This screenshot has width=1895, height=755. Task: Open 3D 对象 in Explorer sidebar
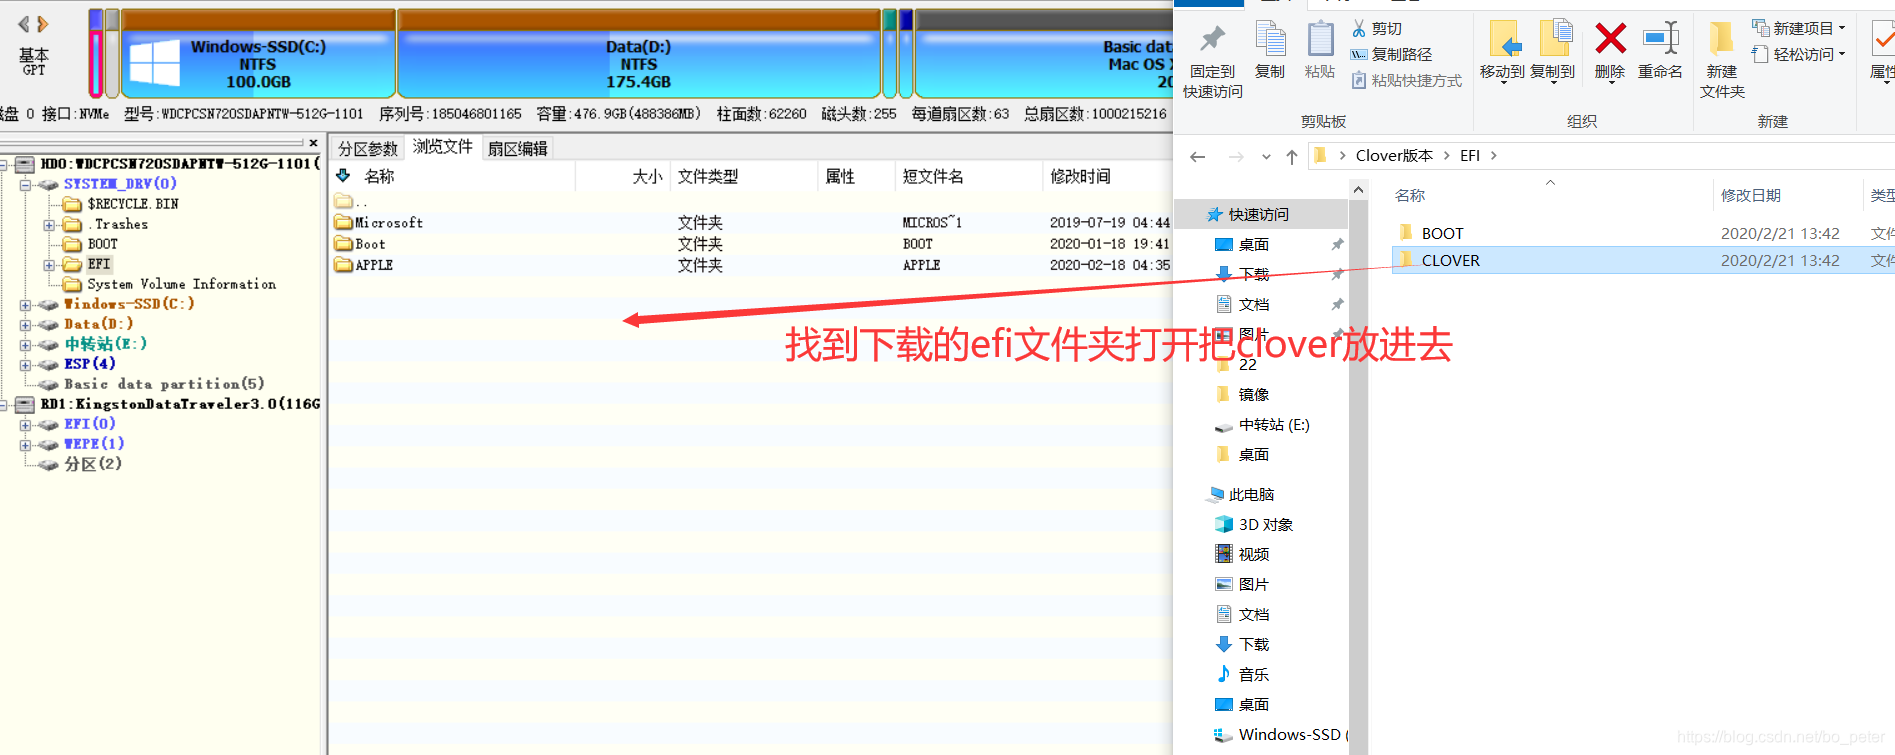point(1266,525)
